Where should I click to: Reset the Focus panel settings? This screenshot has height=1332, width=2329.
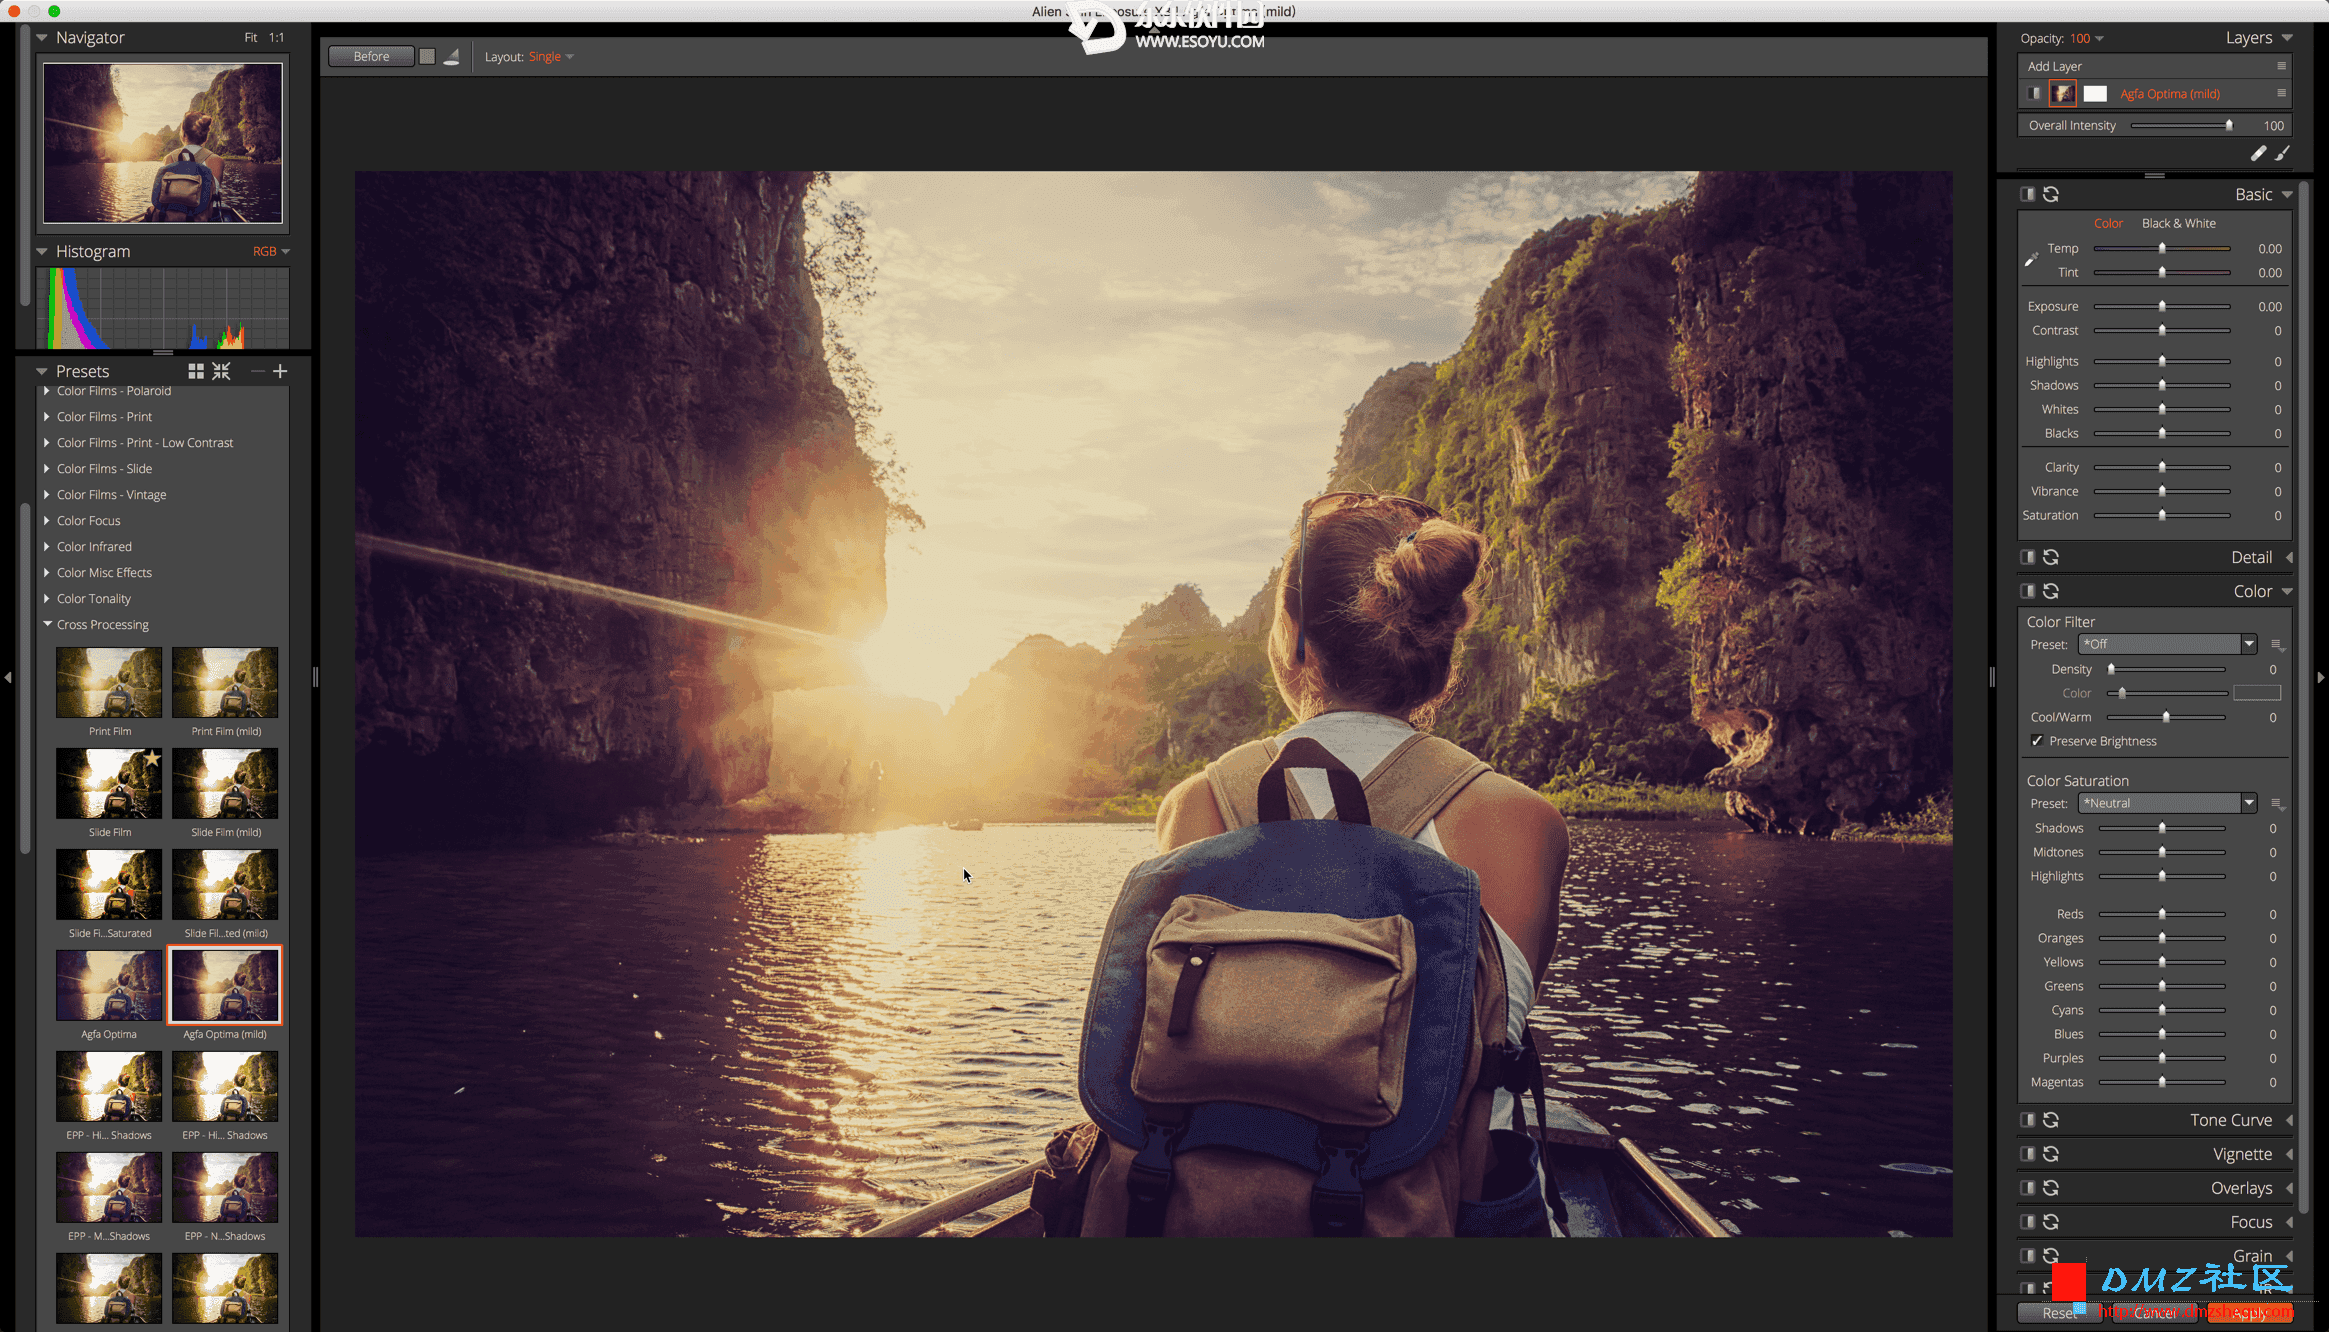[x=2051, y=1222]
